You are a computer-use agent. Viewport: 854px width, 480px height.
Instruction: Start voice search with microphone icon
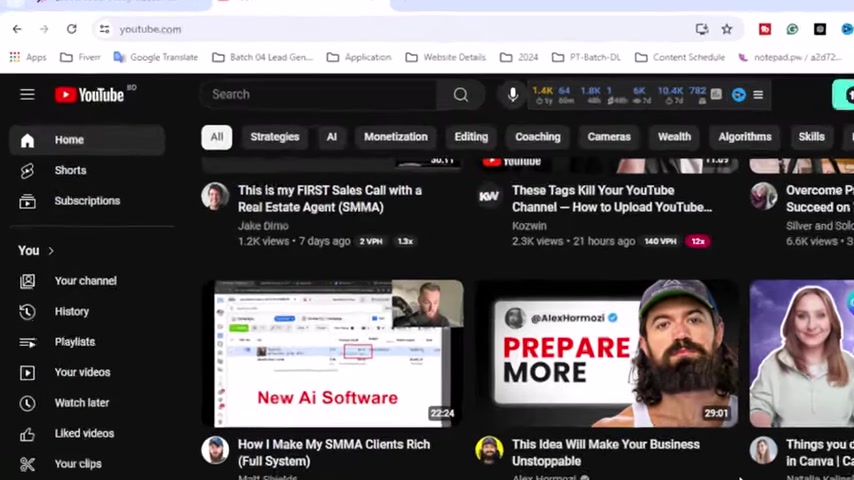pyautogui.click(x=512, y=95)
